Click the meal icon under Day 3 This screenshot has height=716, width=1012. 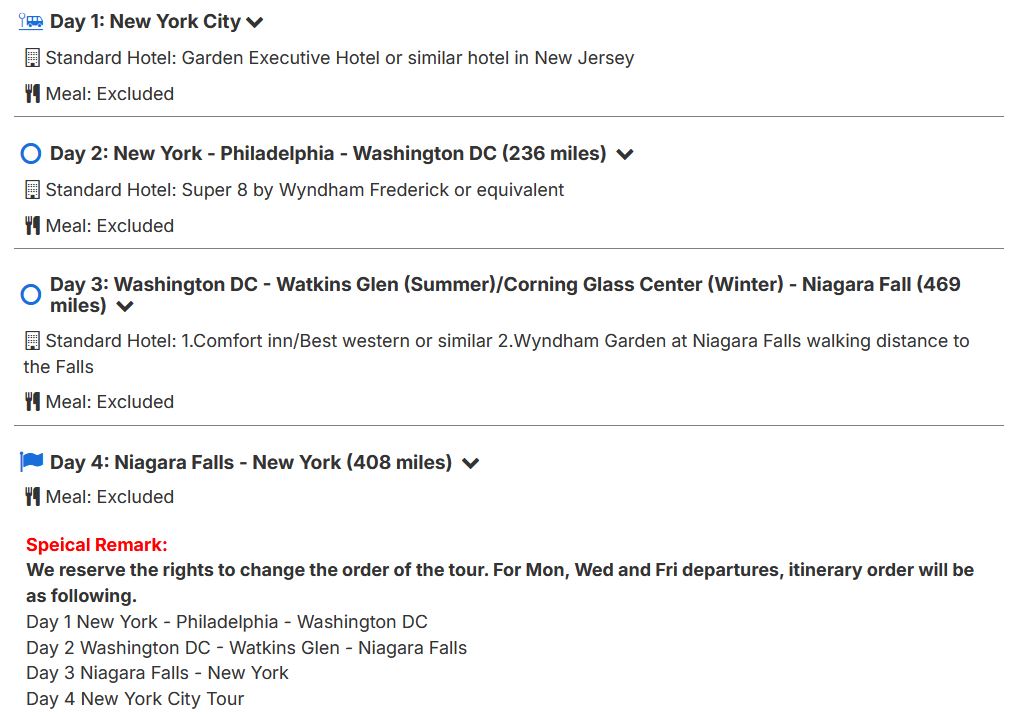32,402
